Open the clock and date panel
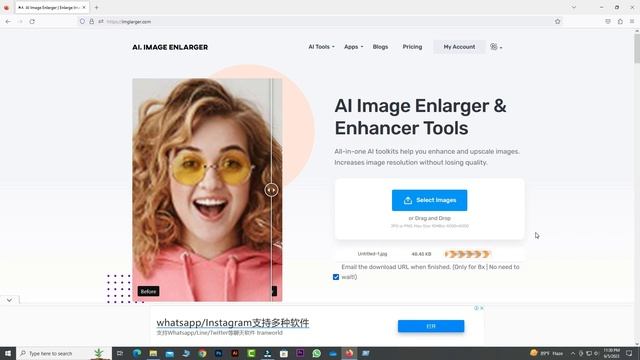640x360 pixels. (x=611, y=353)
